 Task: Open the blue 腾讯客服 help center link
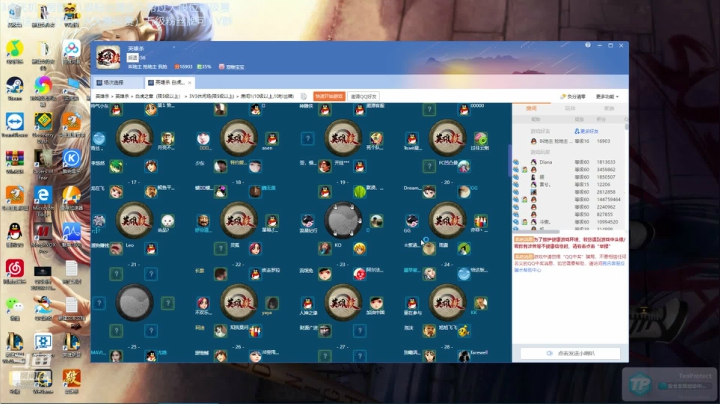pyautogui.click(x=615, y=264)
